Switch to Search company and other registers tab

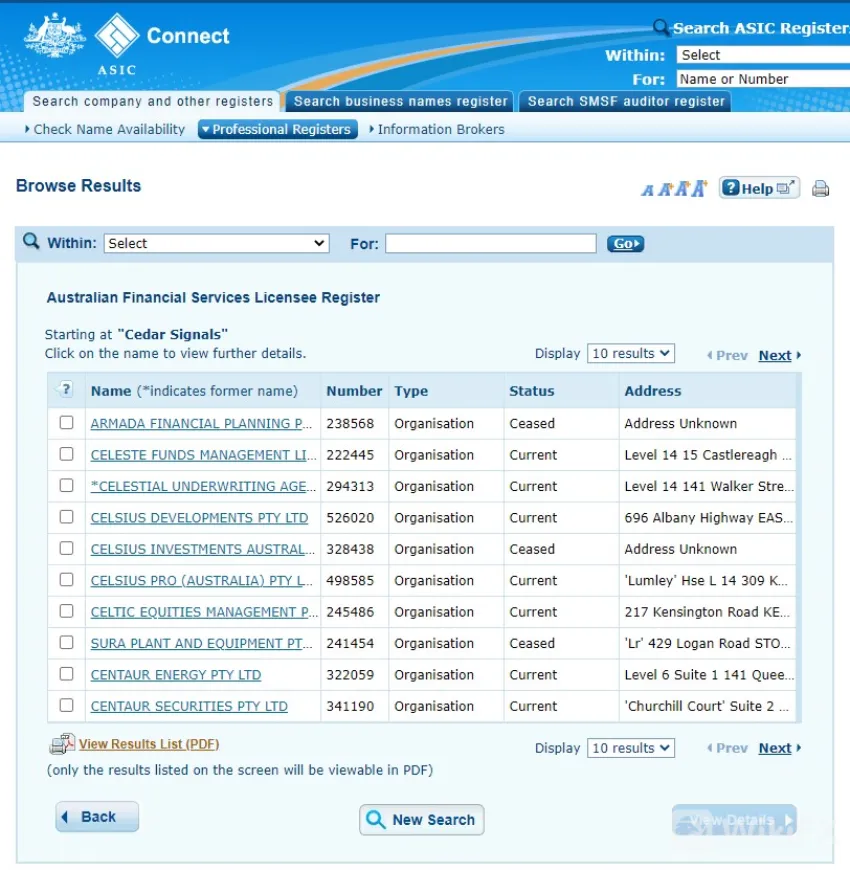(152, 101)
